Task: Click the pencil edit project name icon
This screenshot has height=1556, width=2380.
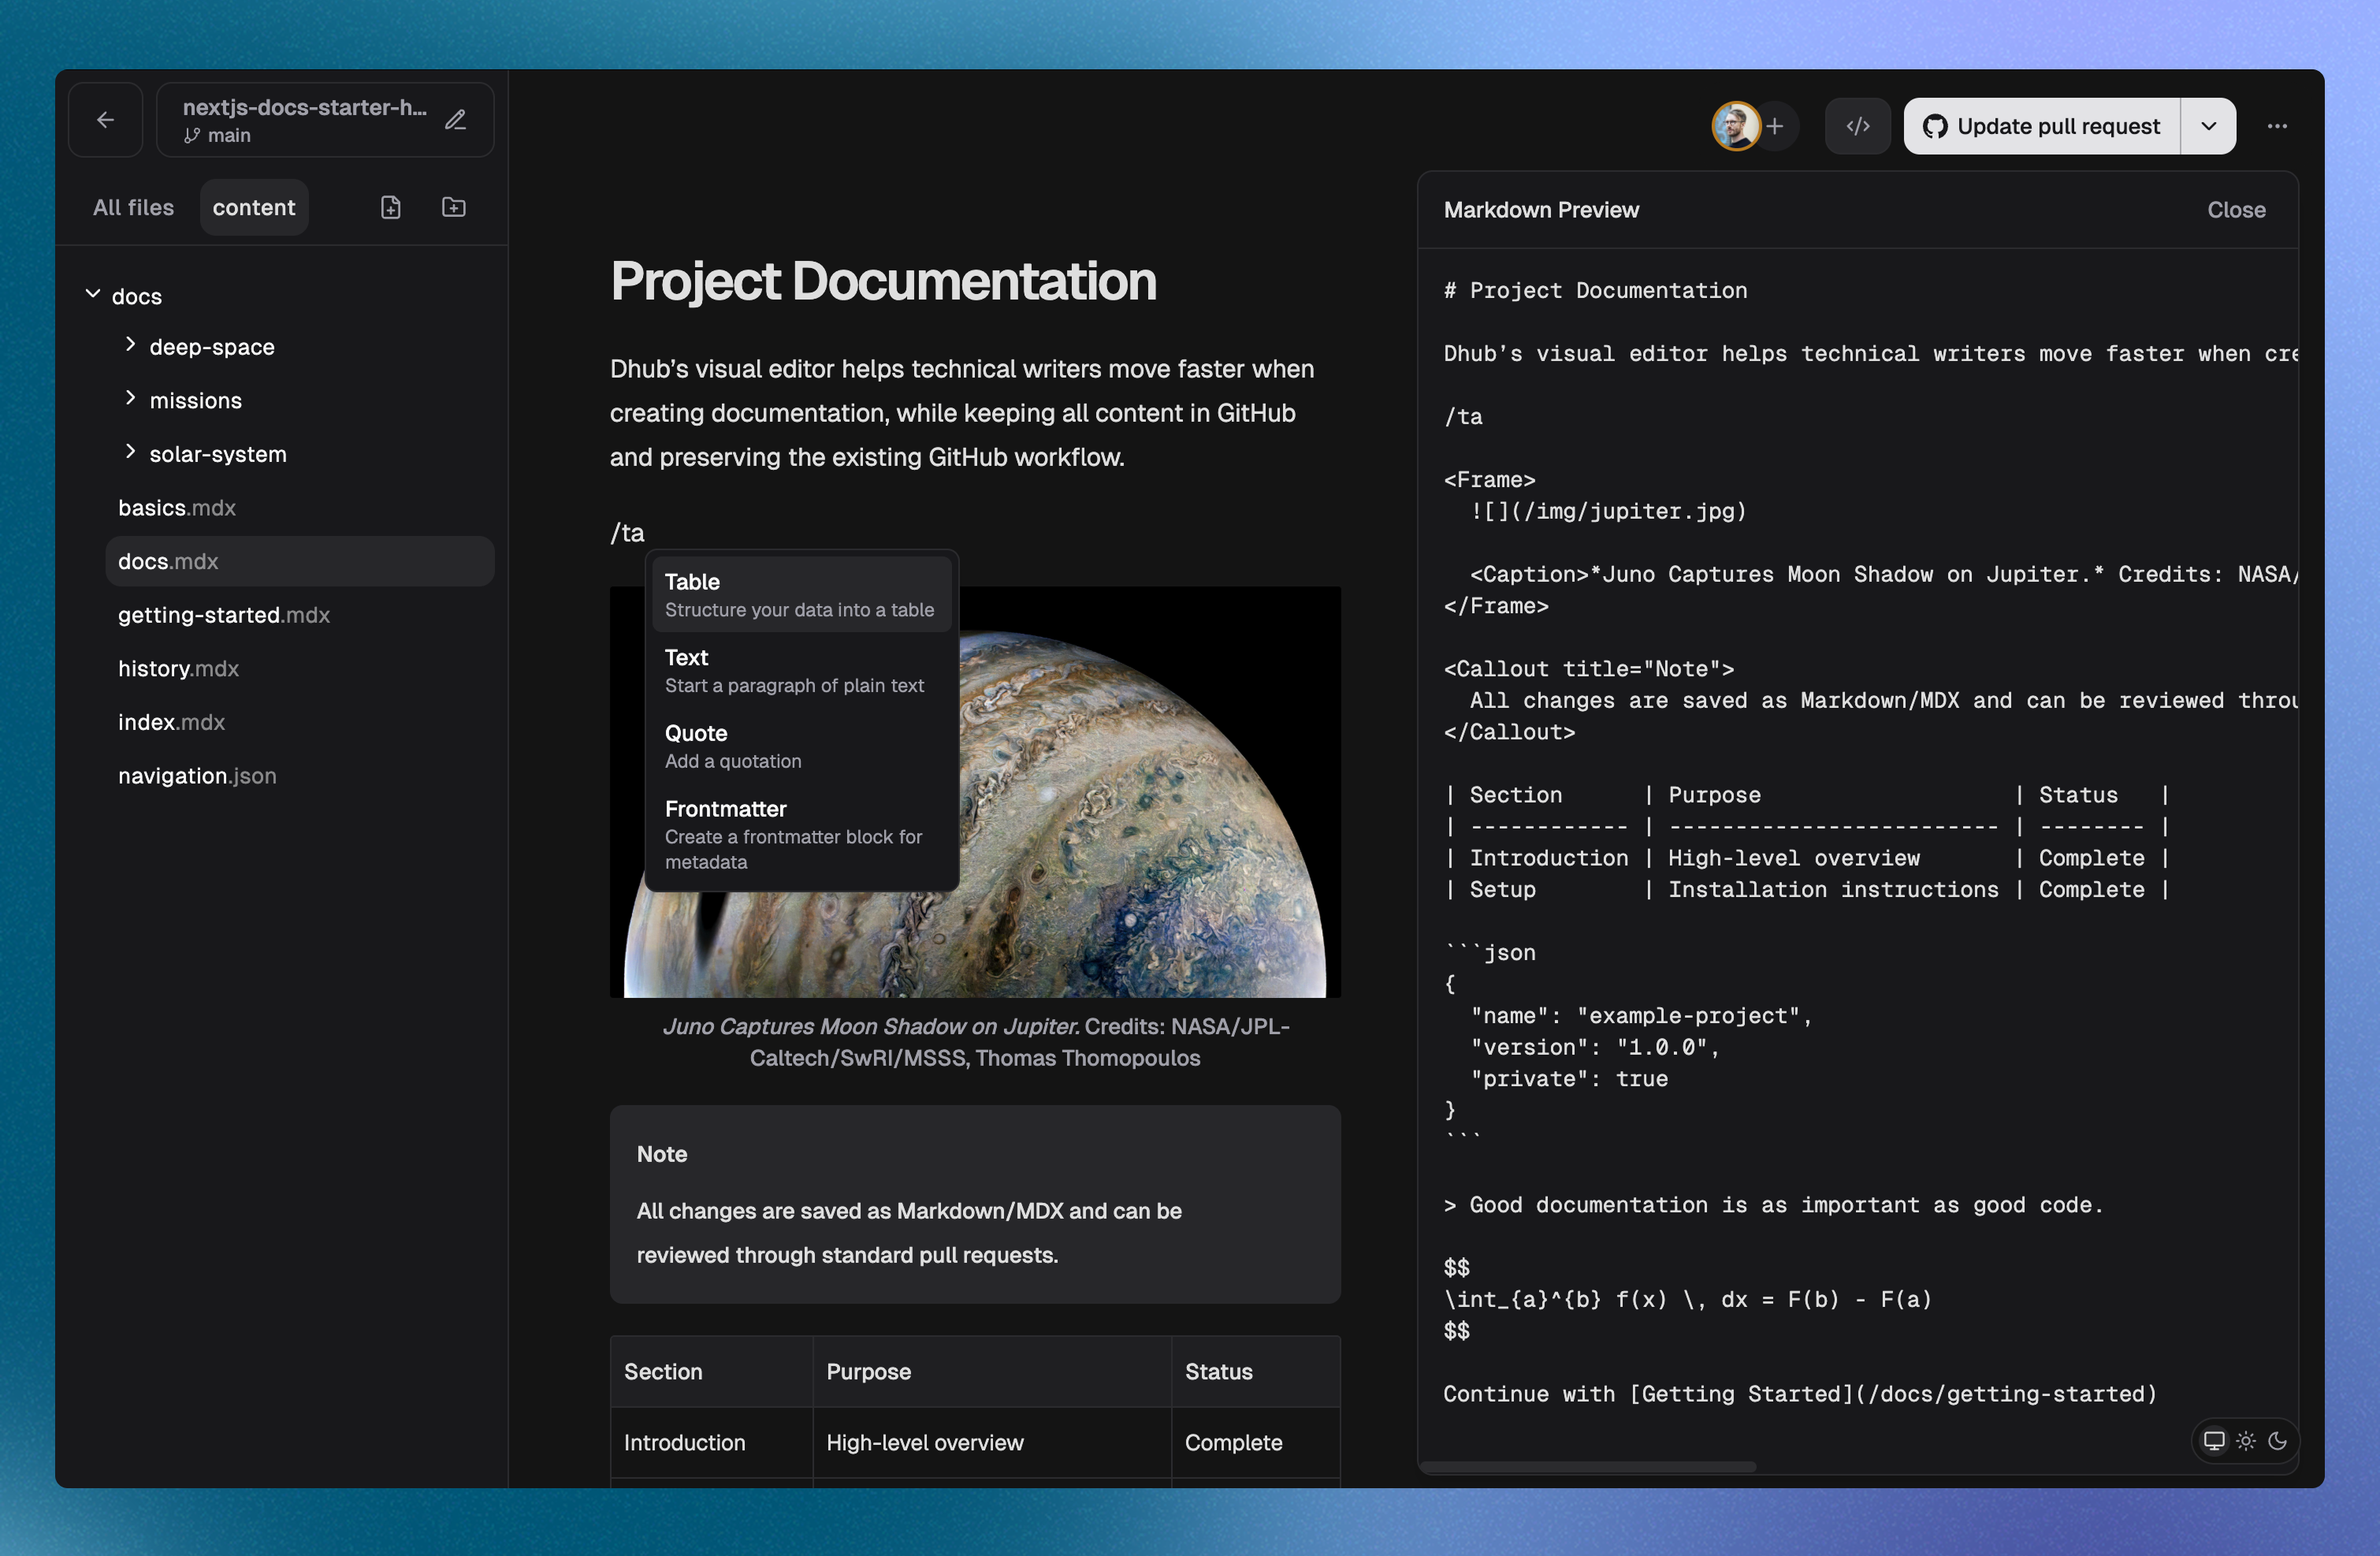Action: 456,120
